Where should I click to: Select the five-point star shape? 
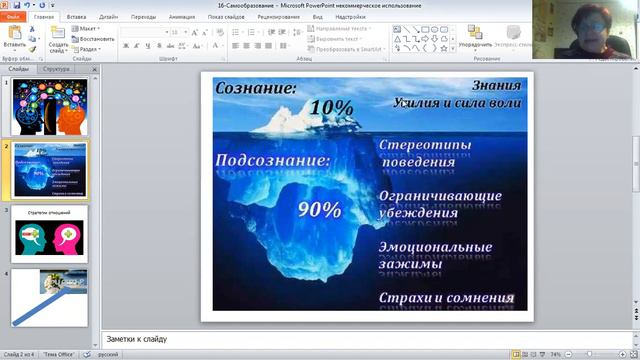pos(444,48)
